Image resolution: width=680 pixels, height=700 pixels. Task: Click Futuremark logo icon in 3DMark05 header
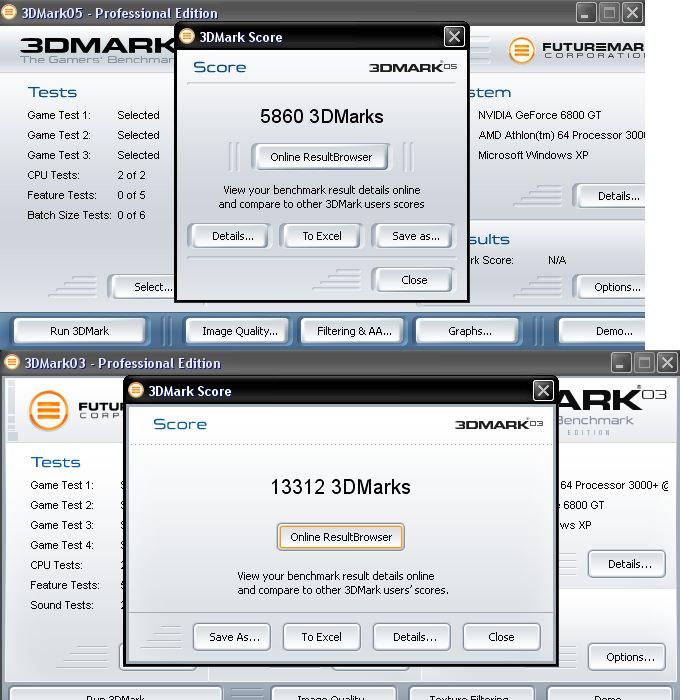[x=521, y=50]
